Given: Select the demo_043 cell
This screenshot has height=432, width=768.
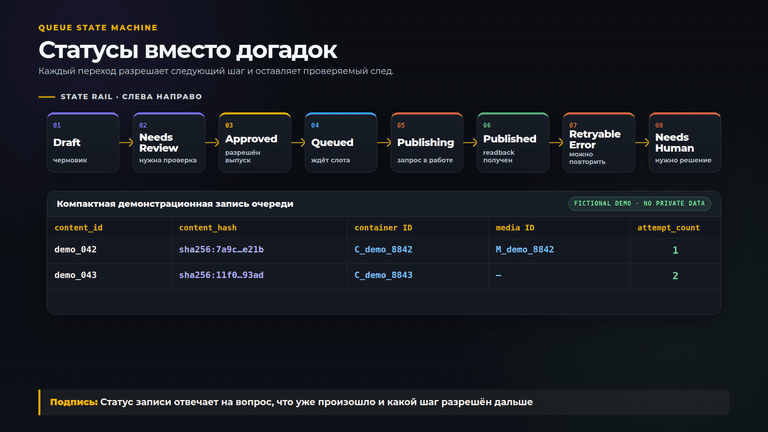Looking at the screenshot, I should point(75,275).
